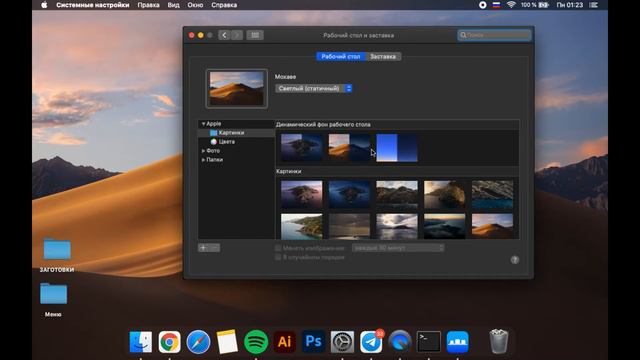This screenshot has height=360, width=640.
Task: Select dynamic Mojave dunes wallpaper thumbnail
Action: [349, 147]
